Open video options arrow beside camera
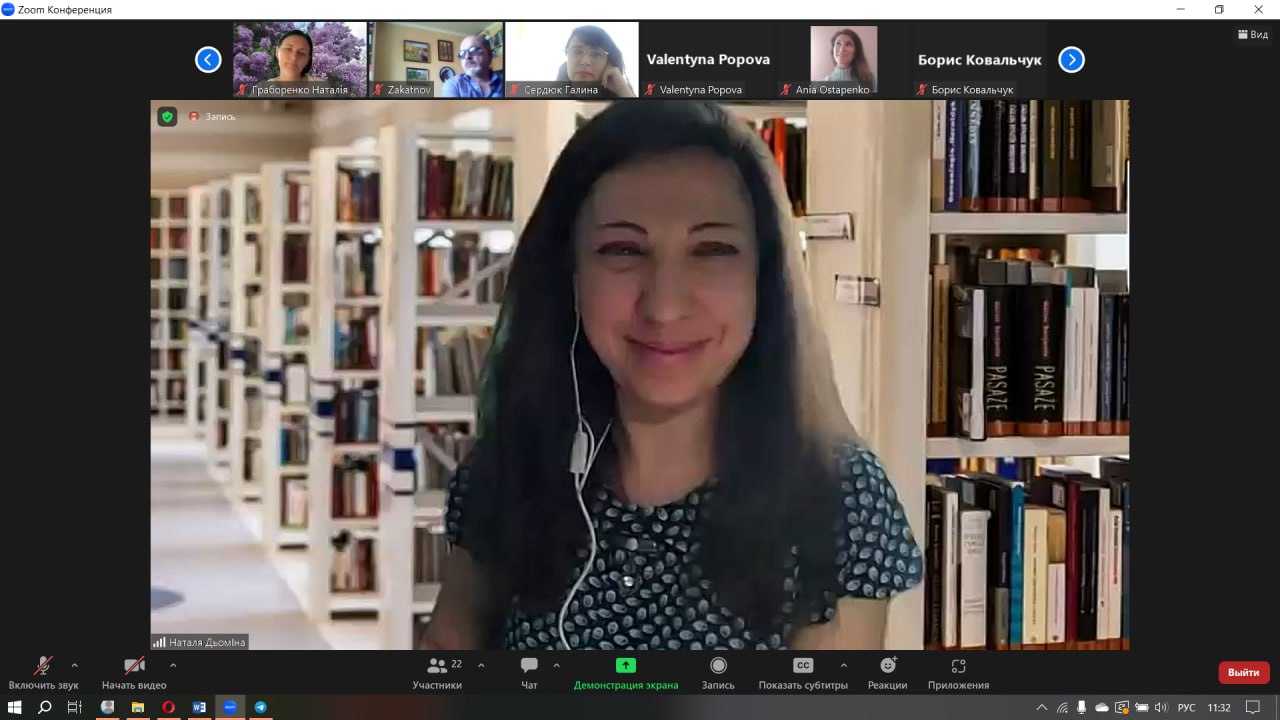This screenshot has height=720, width=1280. (173, 665)
